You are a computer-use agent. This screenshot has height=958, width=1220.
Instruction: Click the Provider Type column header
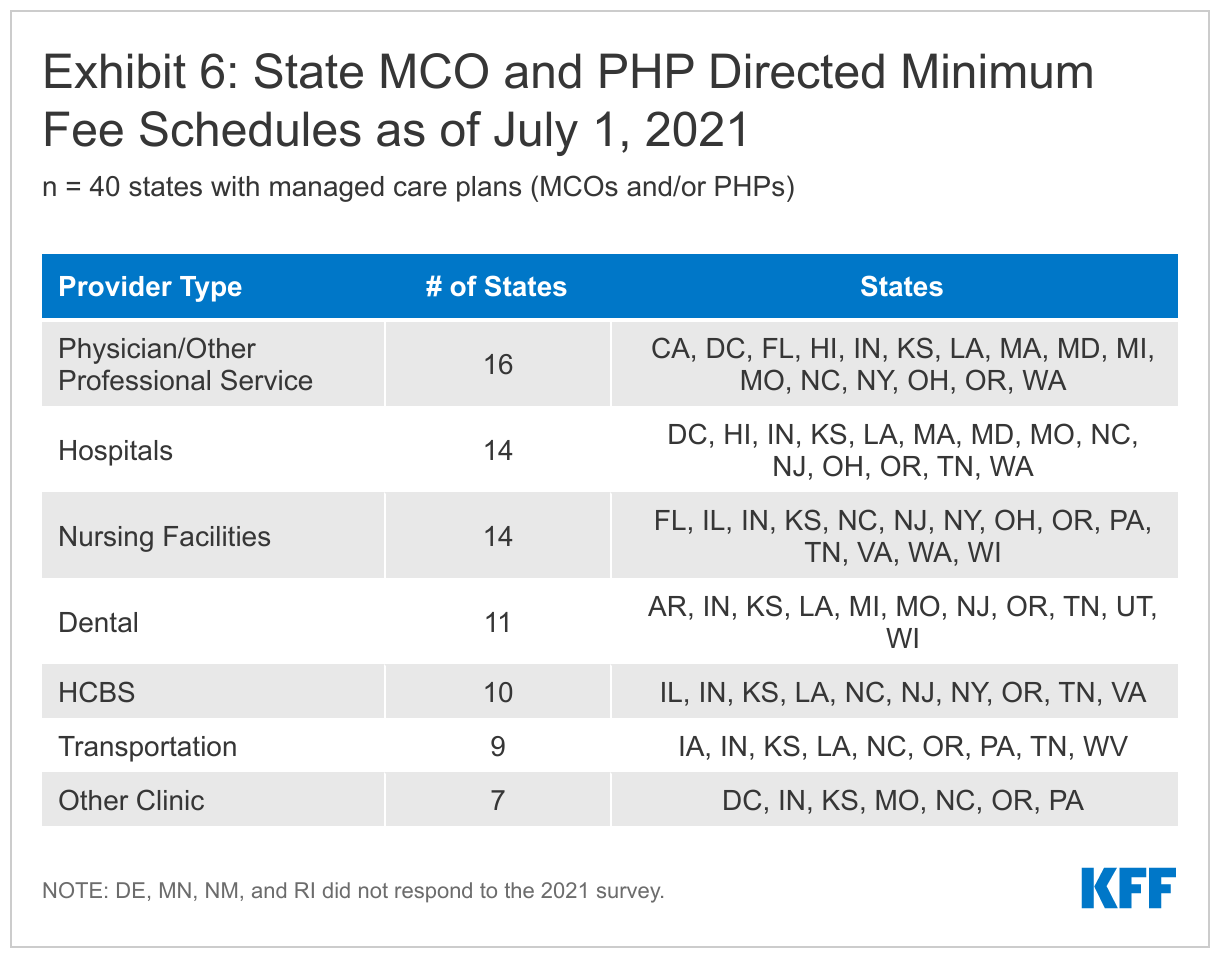tap(150, 287)
